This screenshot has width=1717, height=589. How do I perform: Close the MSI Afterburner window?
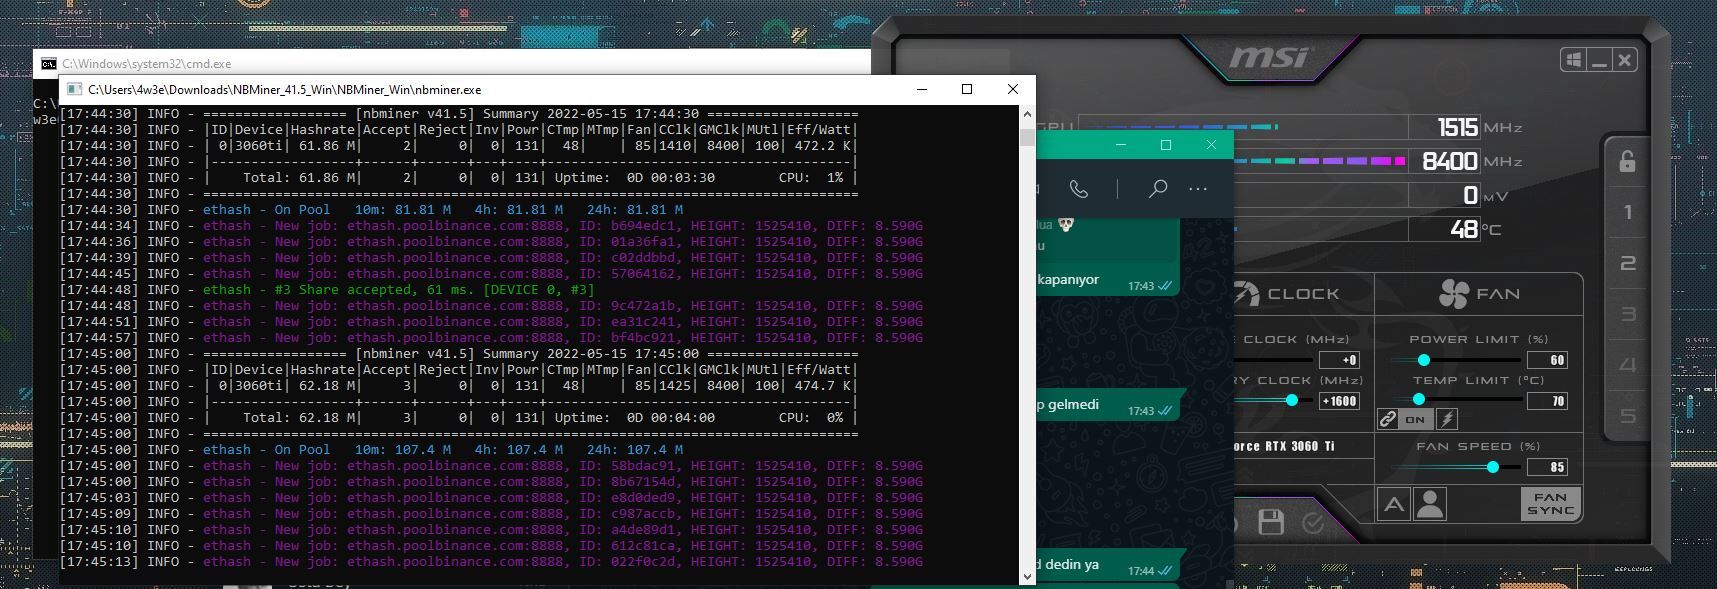point(1625,60)
